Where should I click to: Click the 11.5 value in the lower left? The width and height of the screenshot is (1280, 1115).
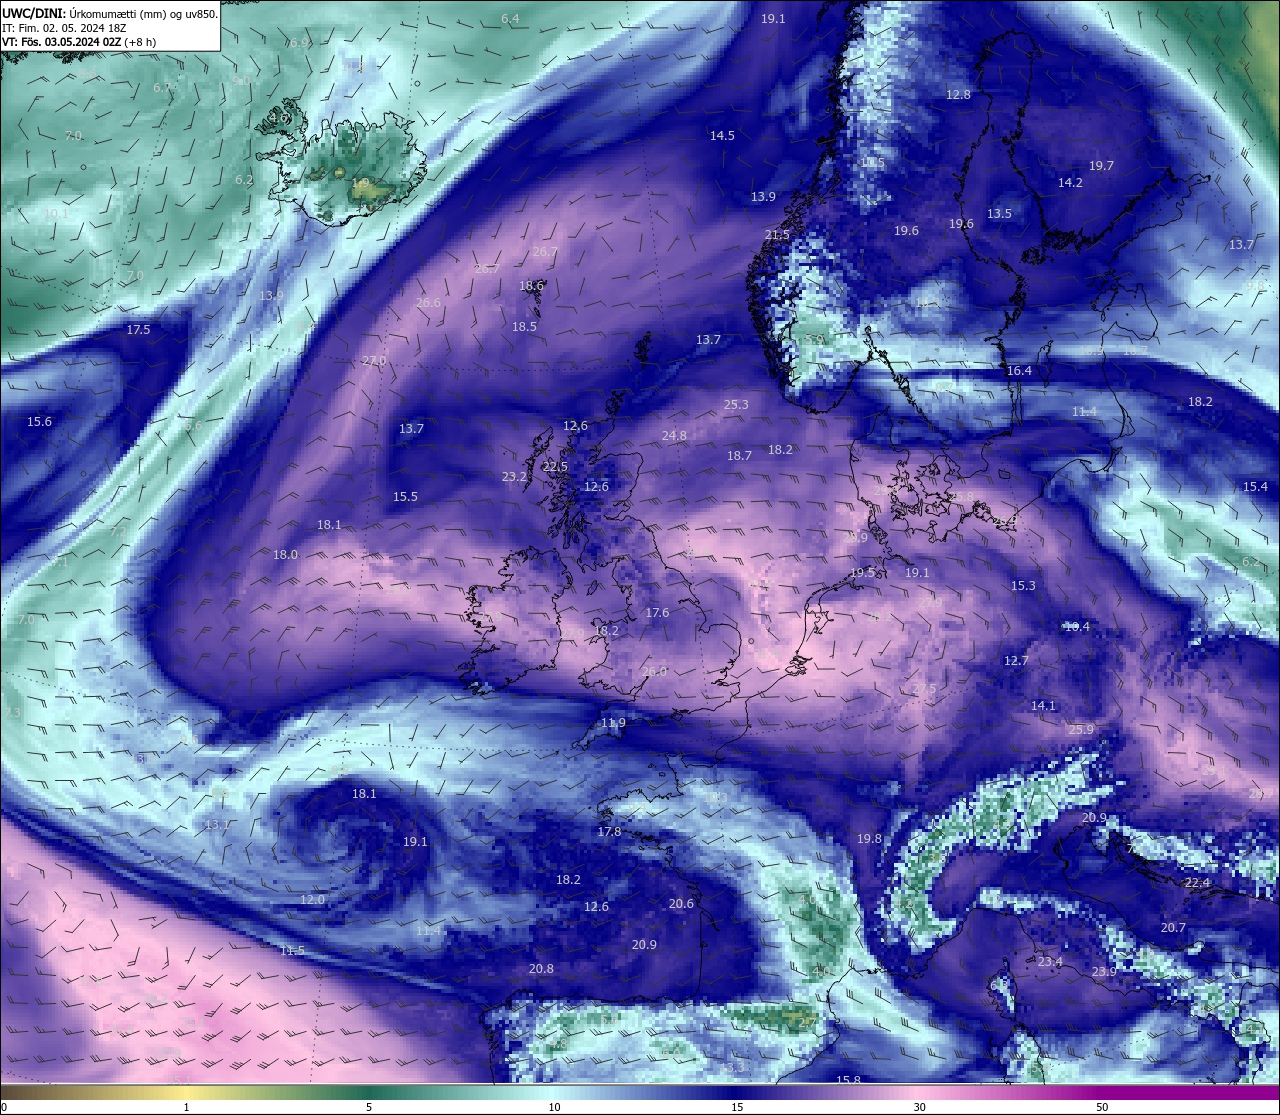coord(292,949)
